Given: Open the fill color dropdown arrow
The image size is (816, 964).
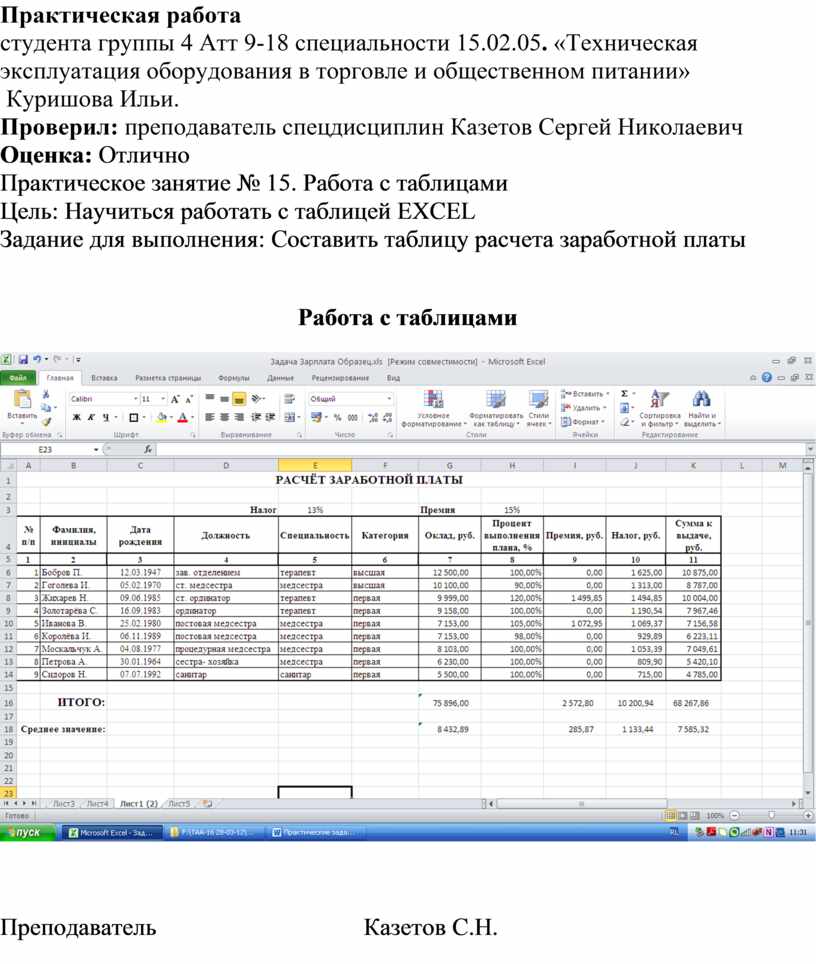Looking at the screenshot, I should point(171,418).
